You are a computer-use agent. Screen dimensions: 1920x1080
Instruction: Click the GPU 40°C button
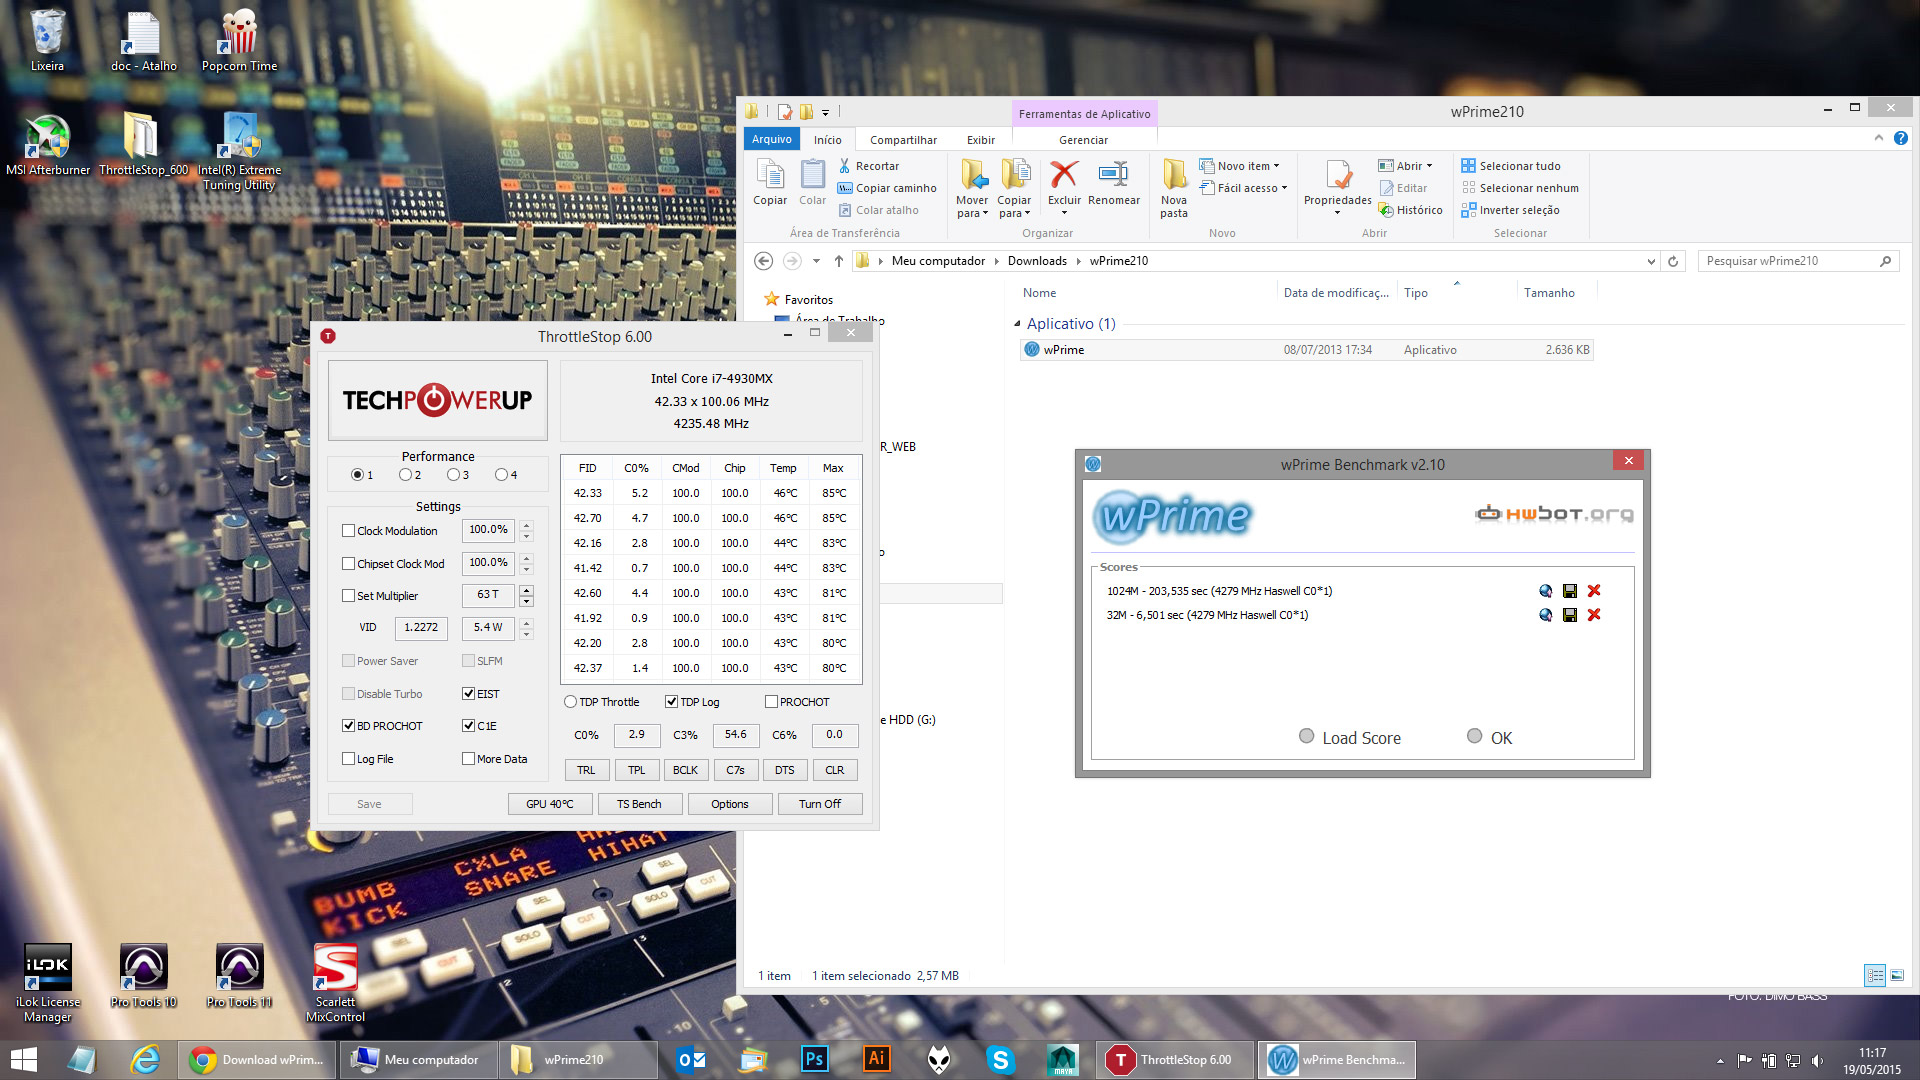550,804
